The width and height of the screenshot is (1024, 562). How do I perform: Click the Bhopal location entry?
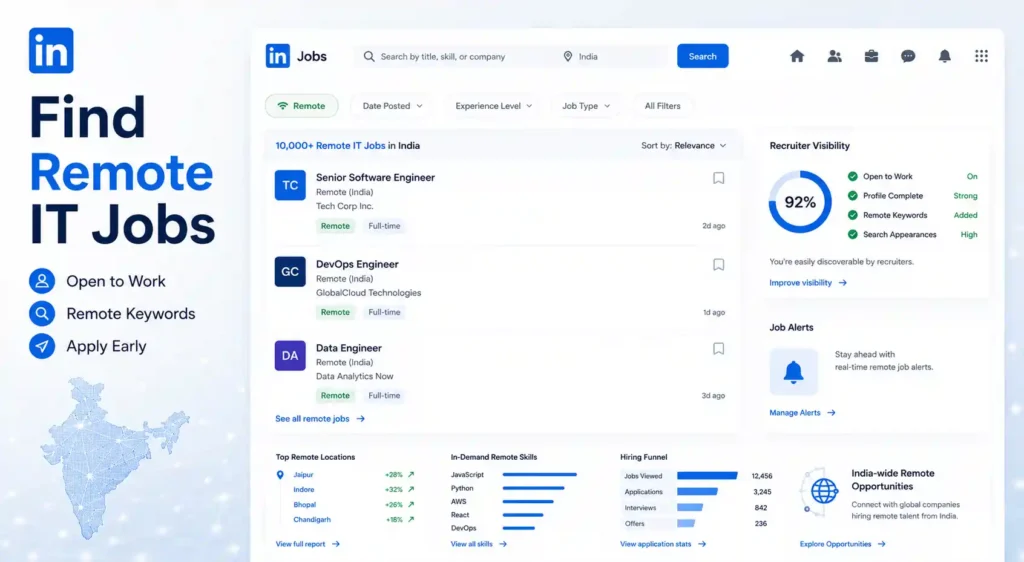tap(304, 505)
